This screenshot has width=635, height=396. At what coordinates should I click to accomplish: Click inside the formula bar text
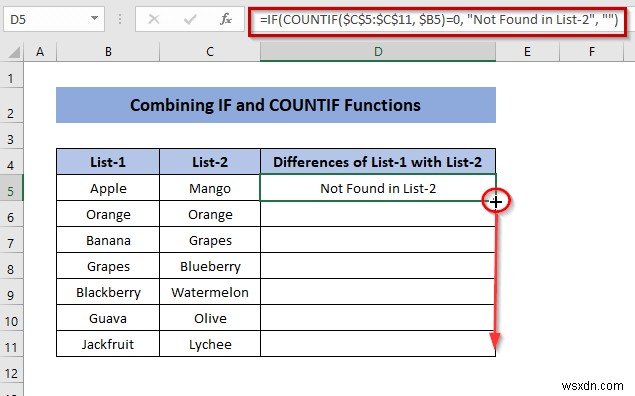439,19
